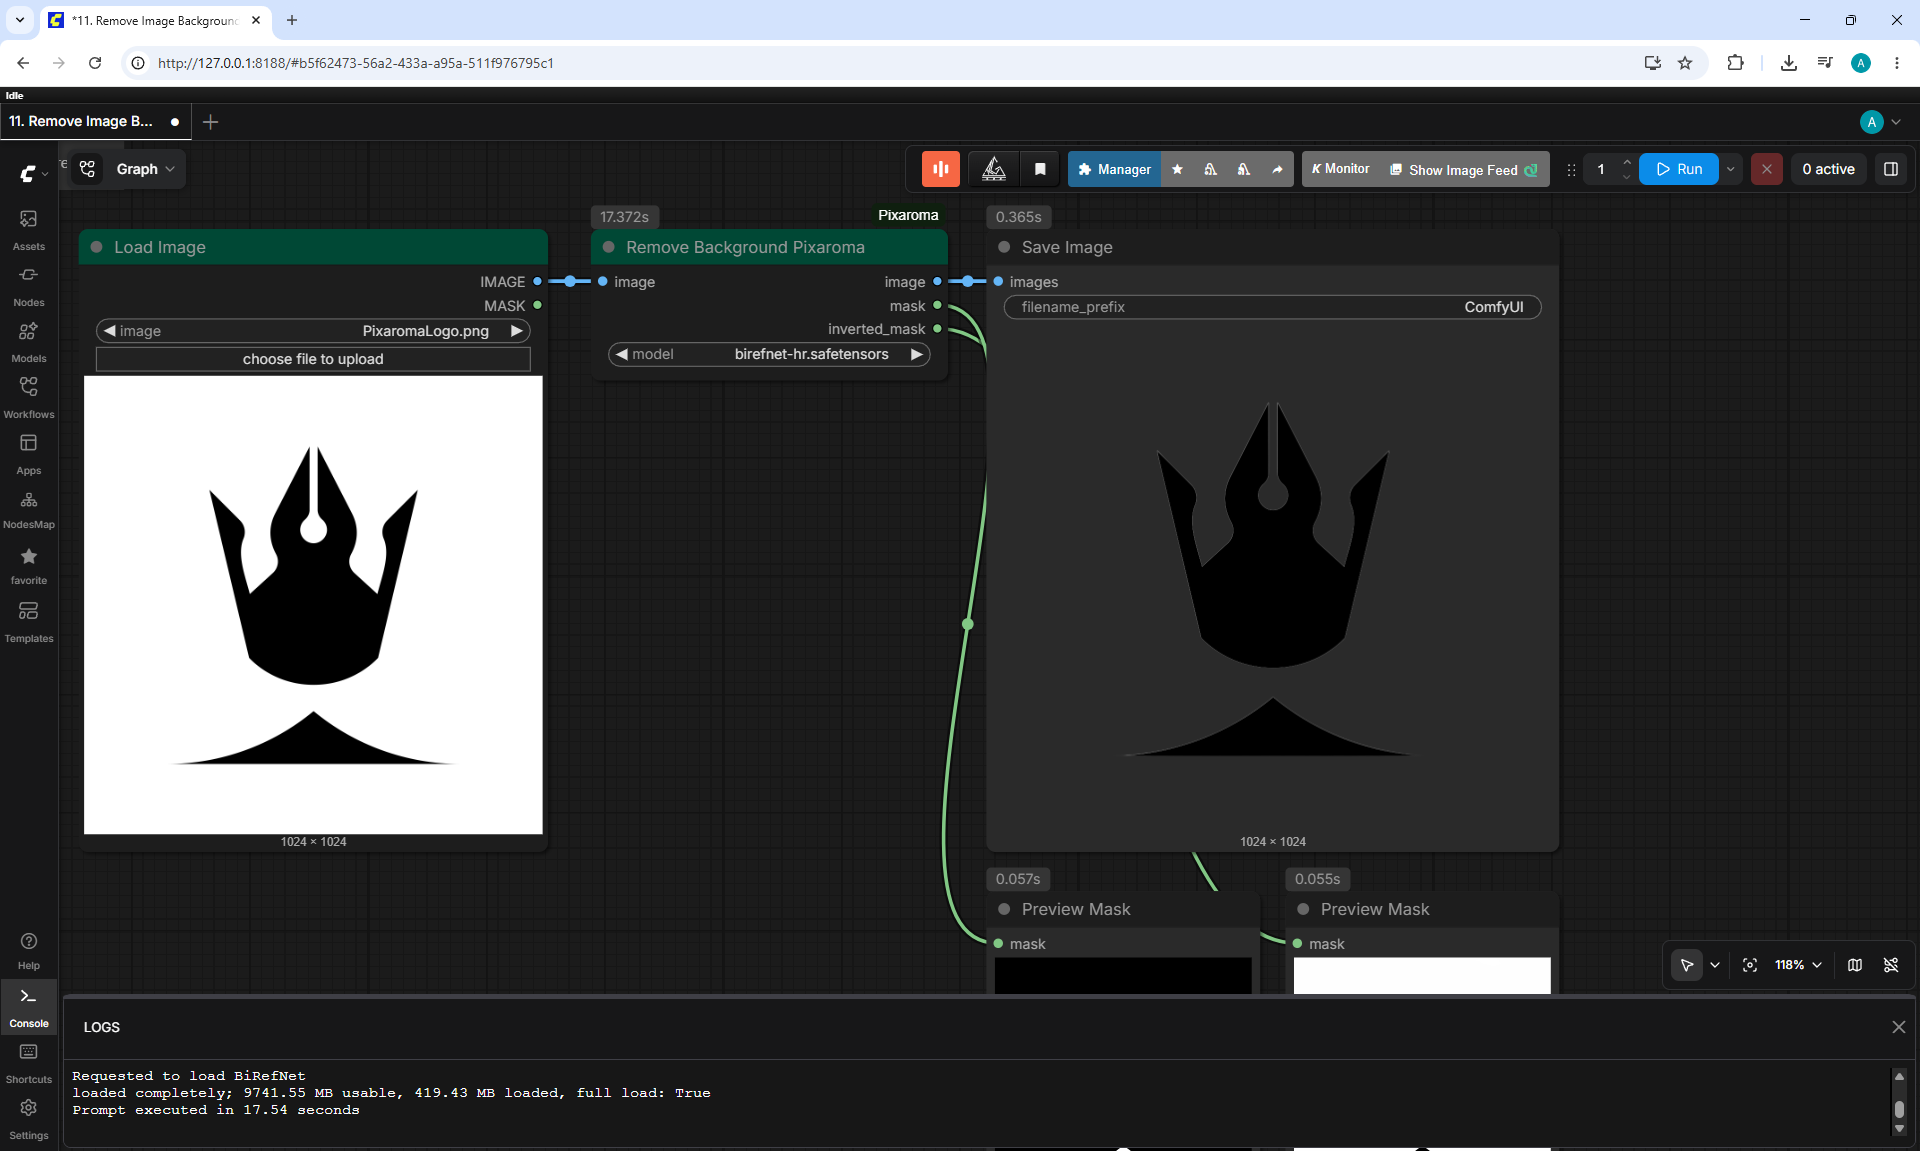Click the triangle logo toolbar icon
Viewport: 1920px width, 1151px height.
coord(993,169)
